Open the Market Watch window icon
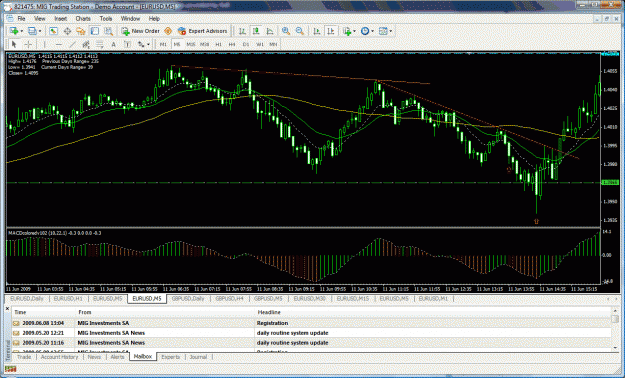Image resolution: width=625 pixels, height=378 pixels. pos(53,31)
